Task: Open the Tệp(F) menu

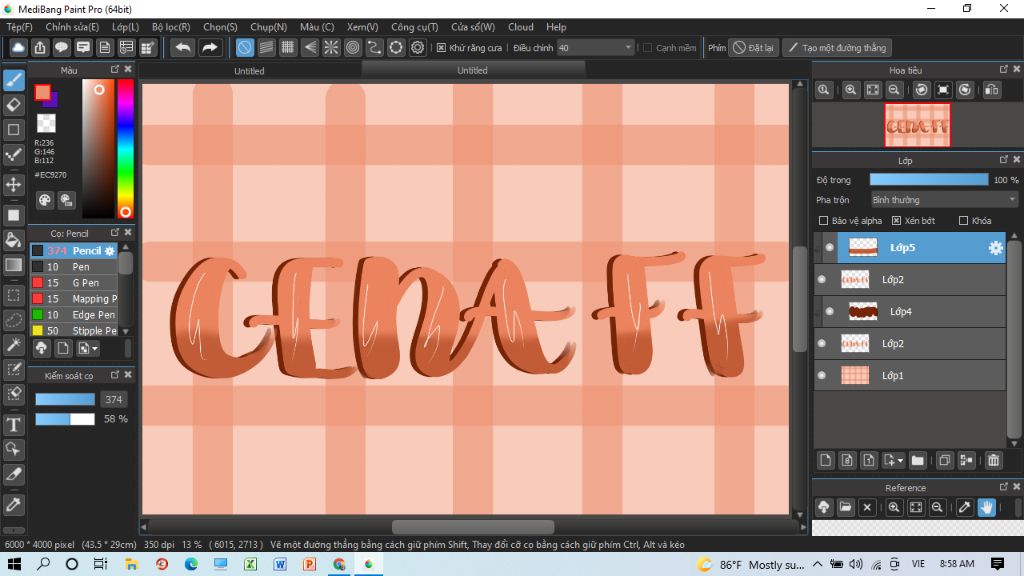Action: click(x=20, y=27)
